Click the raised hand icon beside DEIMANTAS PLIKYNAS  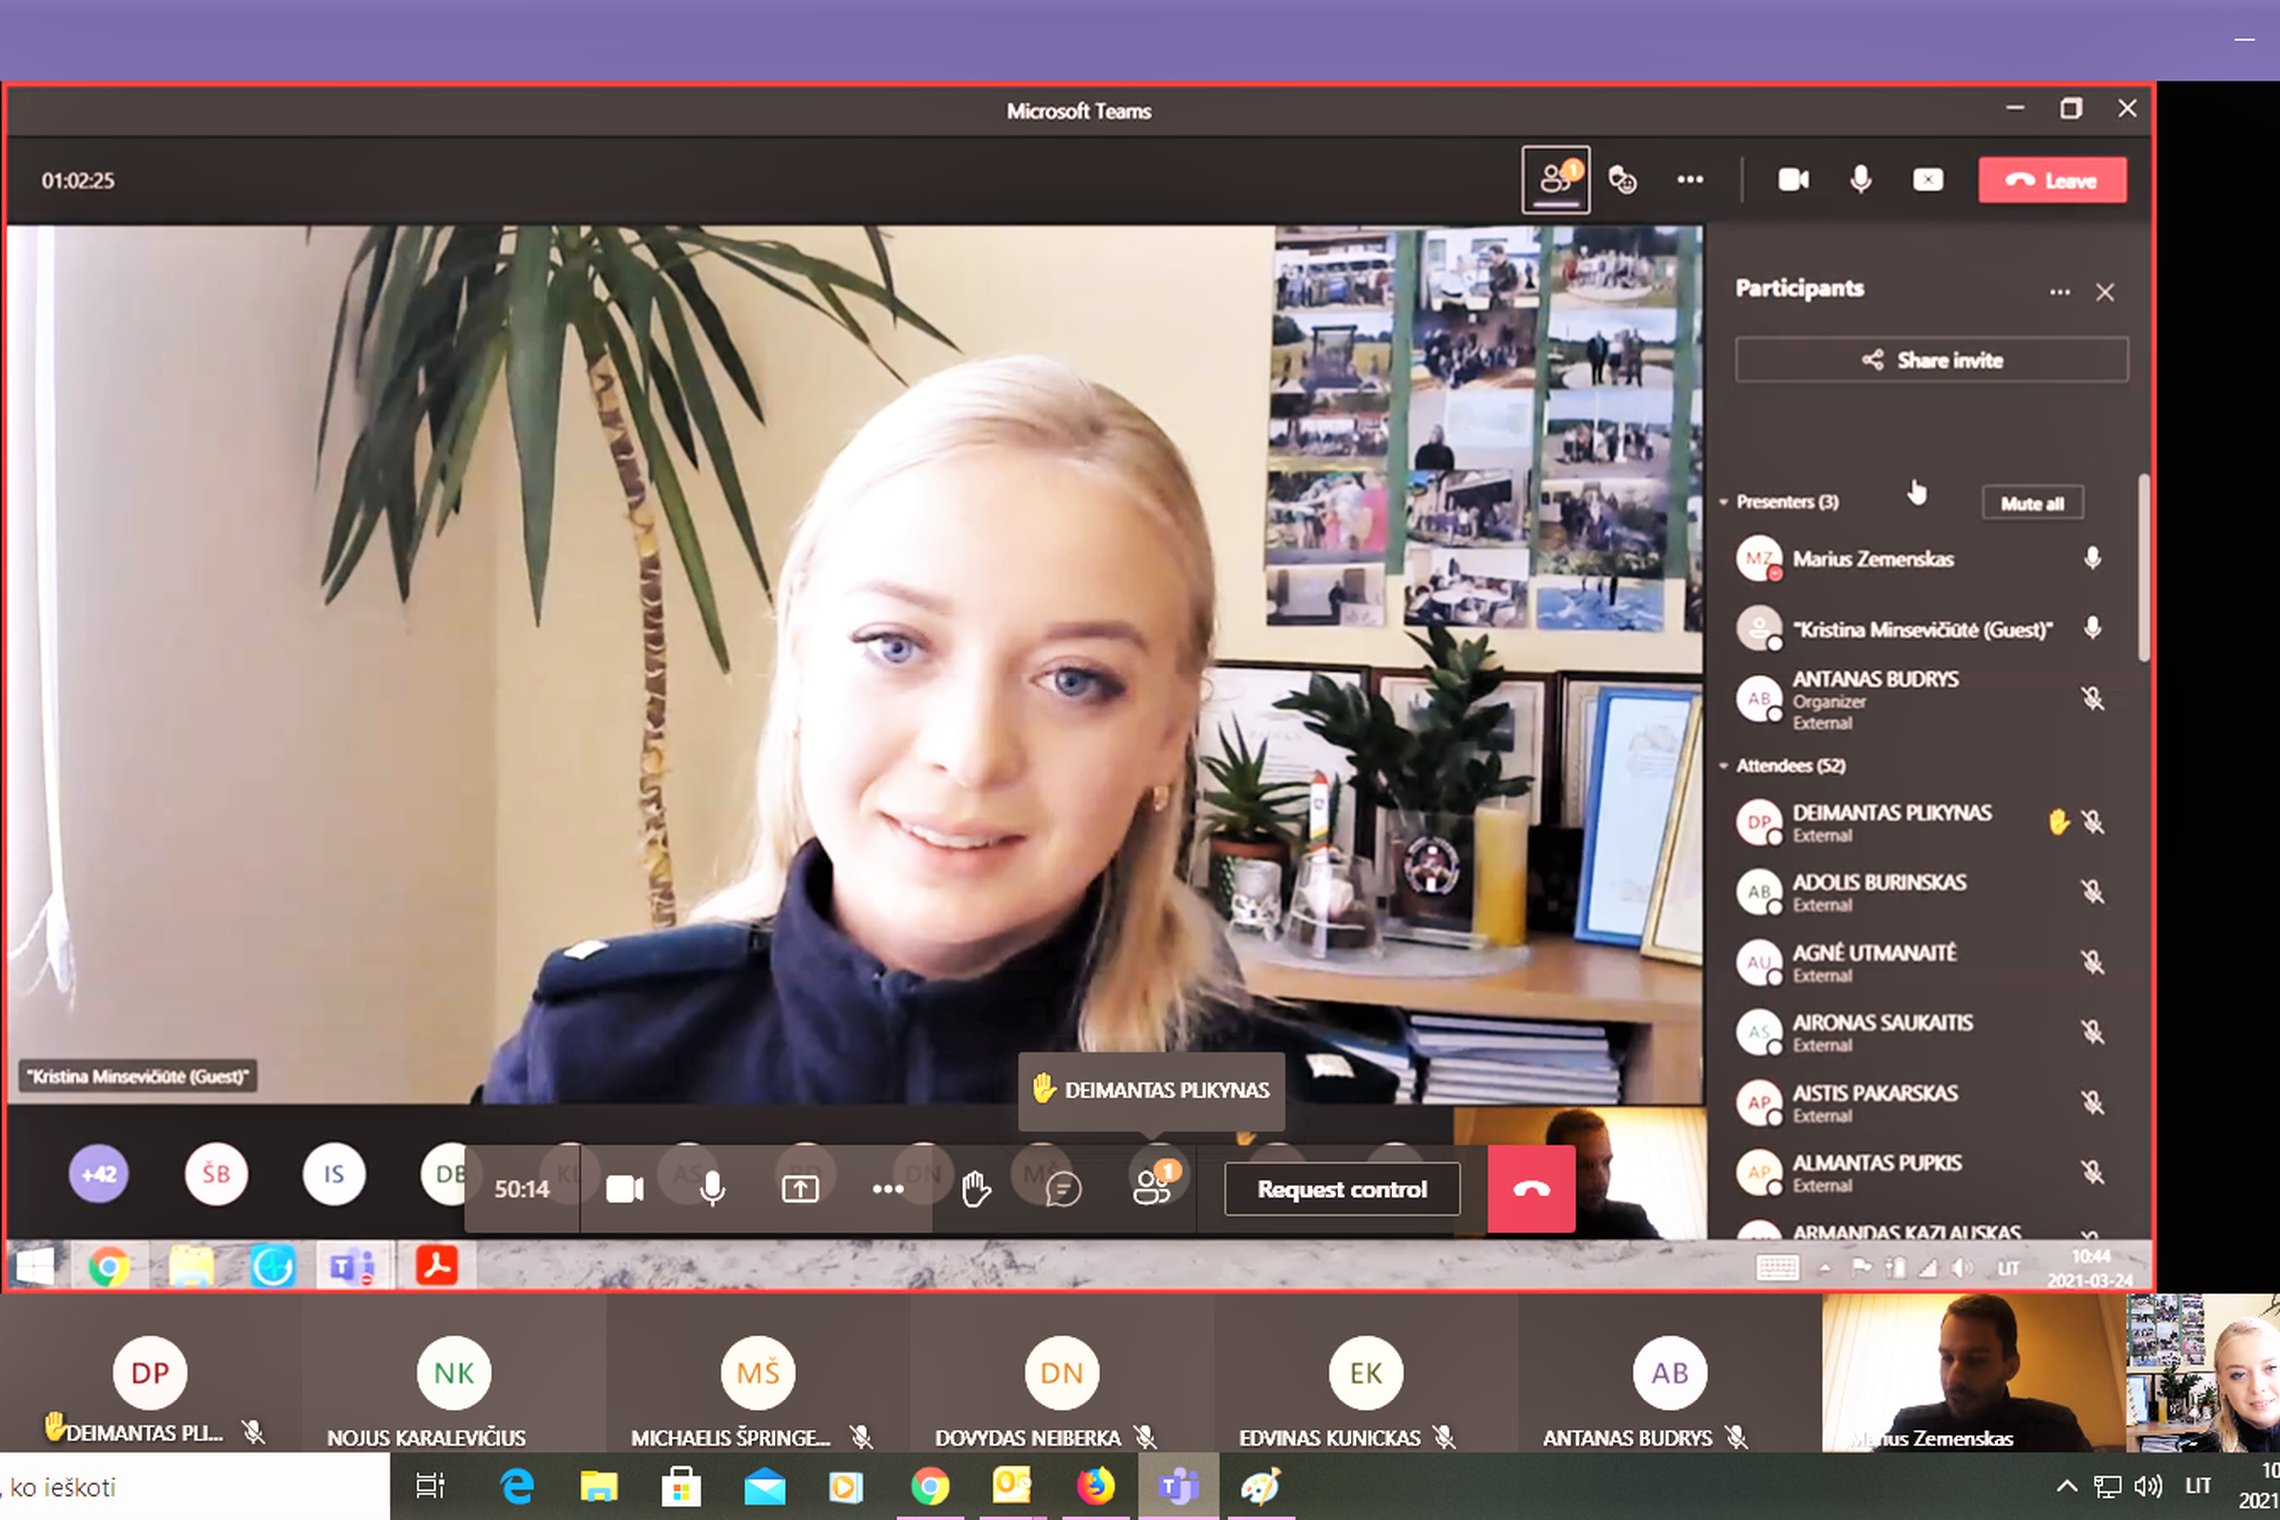click(2058, 822)
